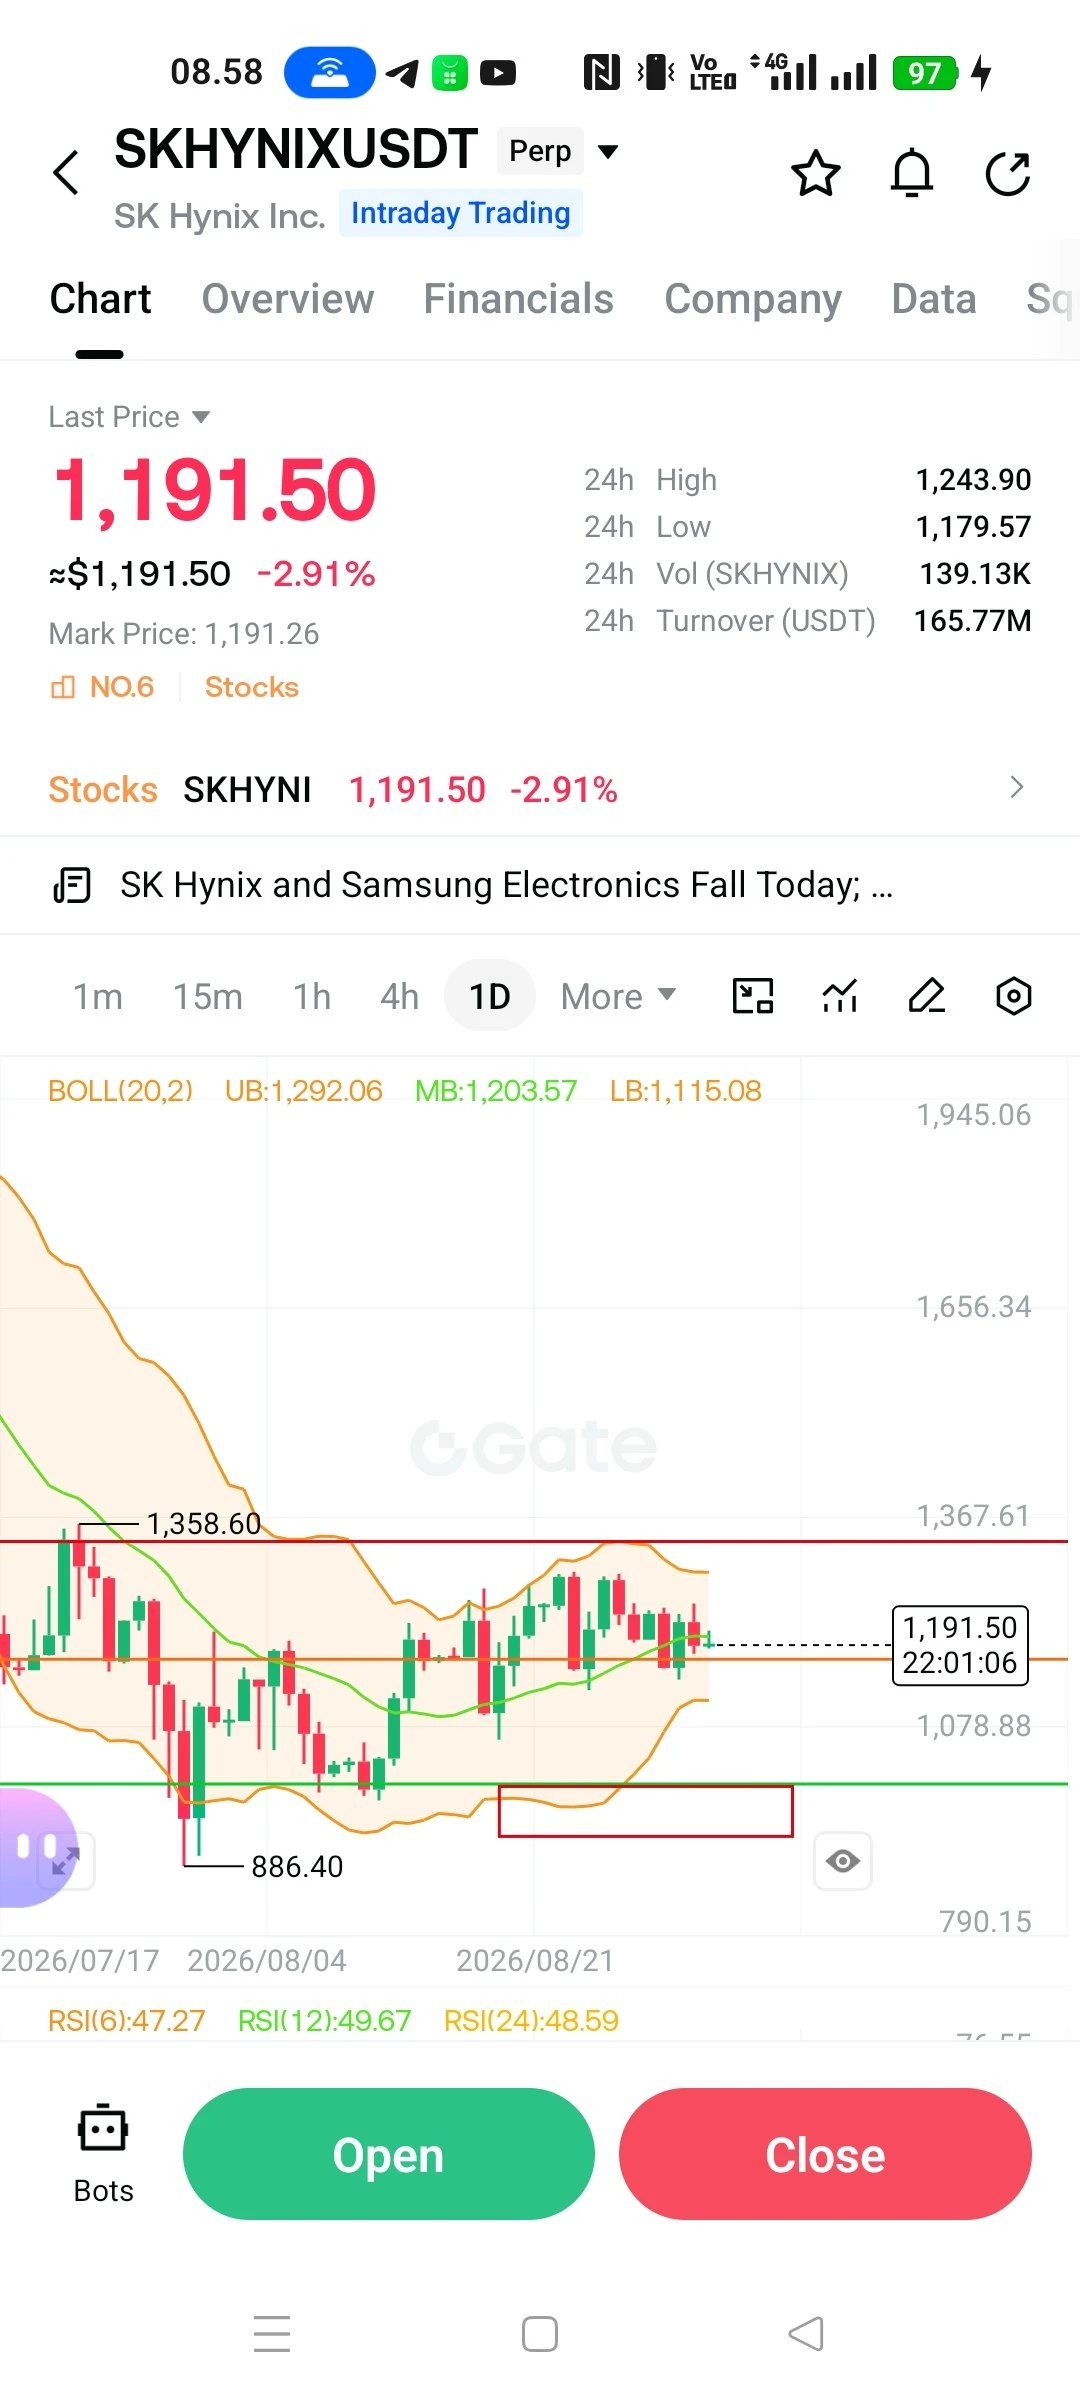Tap the current price 1,191.50 countdown label
The image size is (1080, 2400).
pyautogui.click(x=960, y=1645)
